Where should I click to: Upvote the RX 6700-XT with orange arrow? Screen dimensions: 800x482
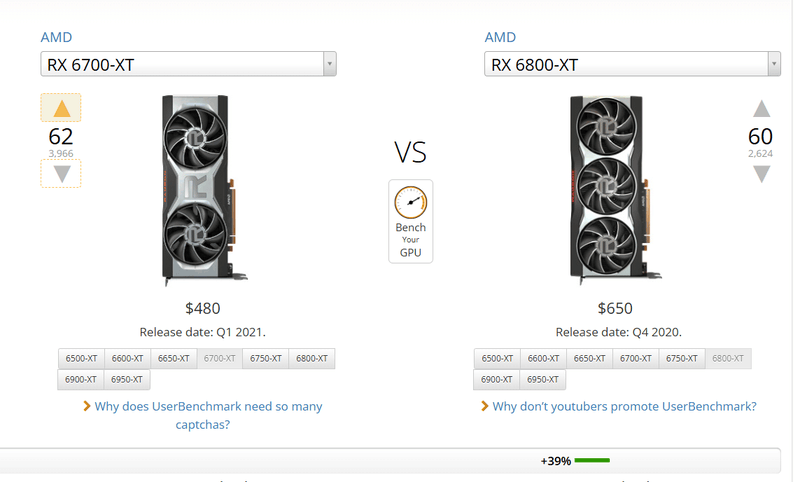61,108
